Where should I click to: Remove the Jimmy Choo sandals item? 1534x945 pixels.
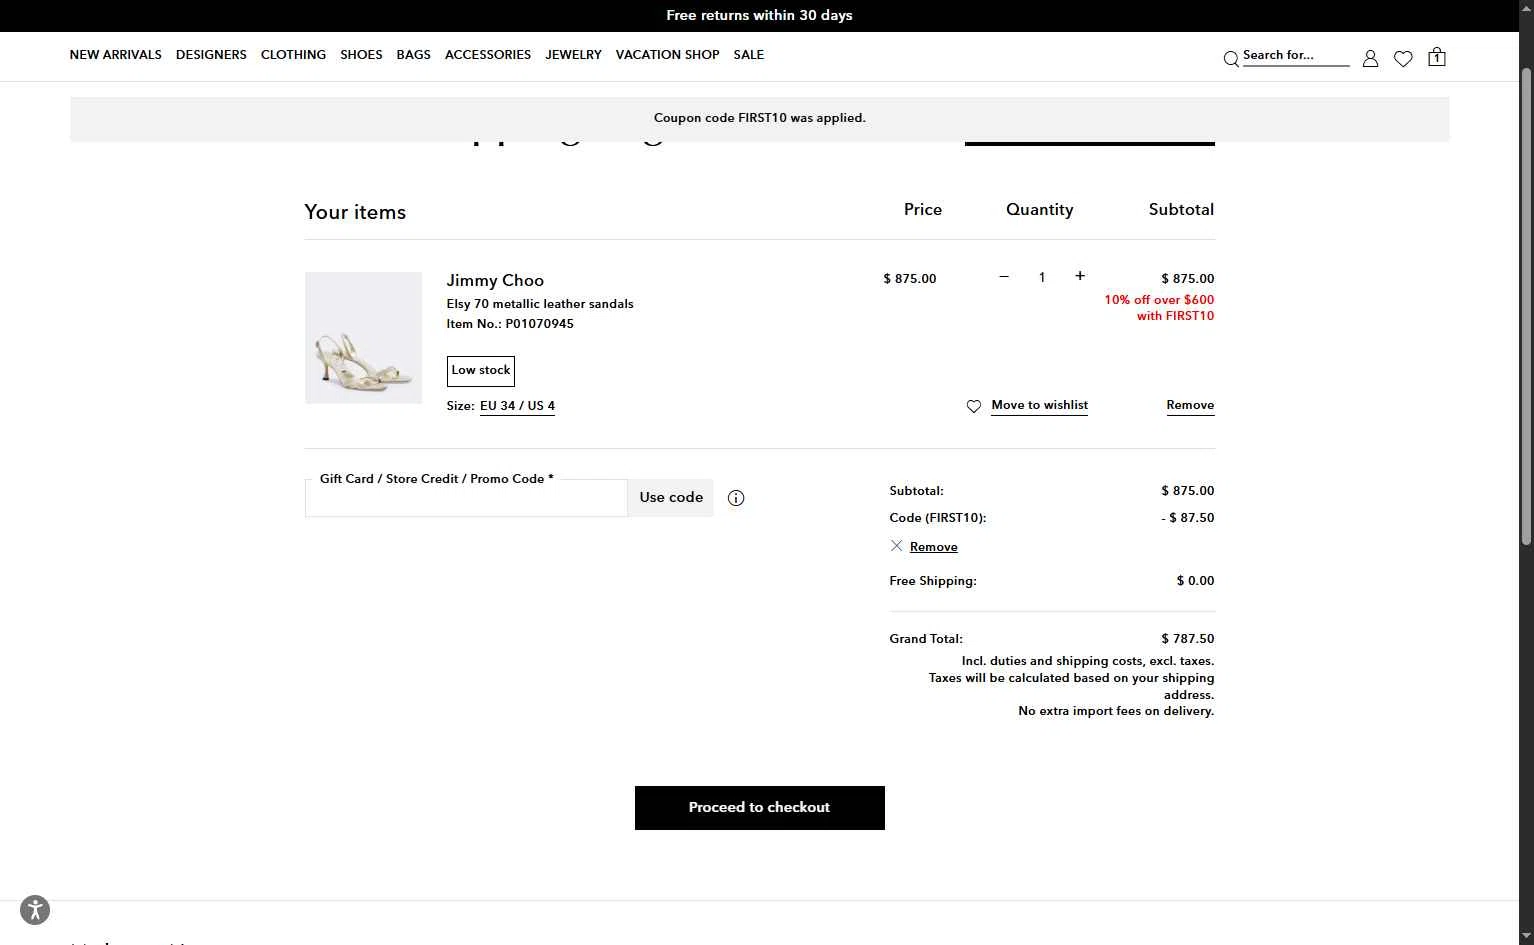(1190, 405)
